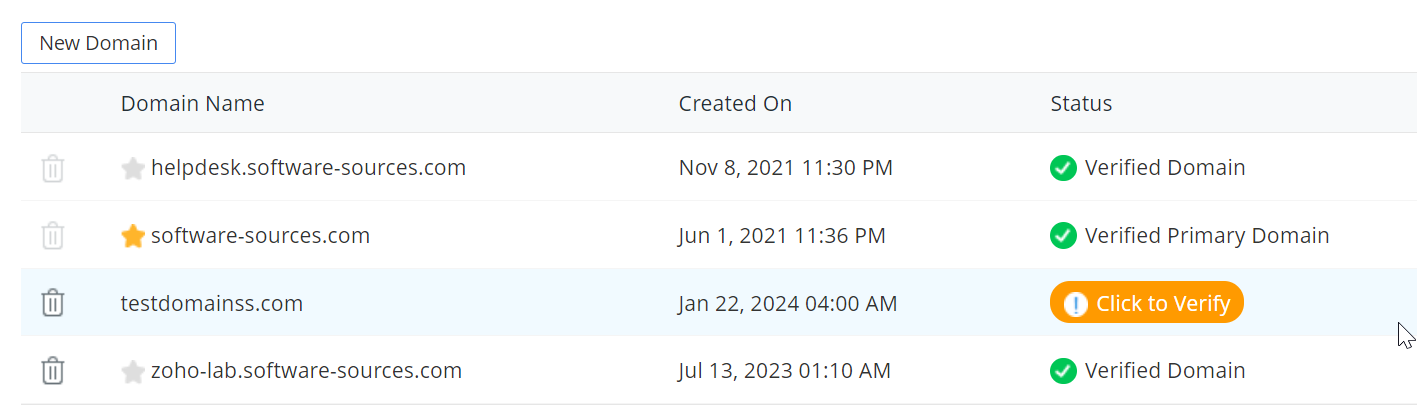1417x415 pixels.
Task: Set helpdesk.software-sources.com as primary via star
Action: click(x=133, y=168)
